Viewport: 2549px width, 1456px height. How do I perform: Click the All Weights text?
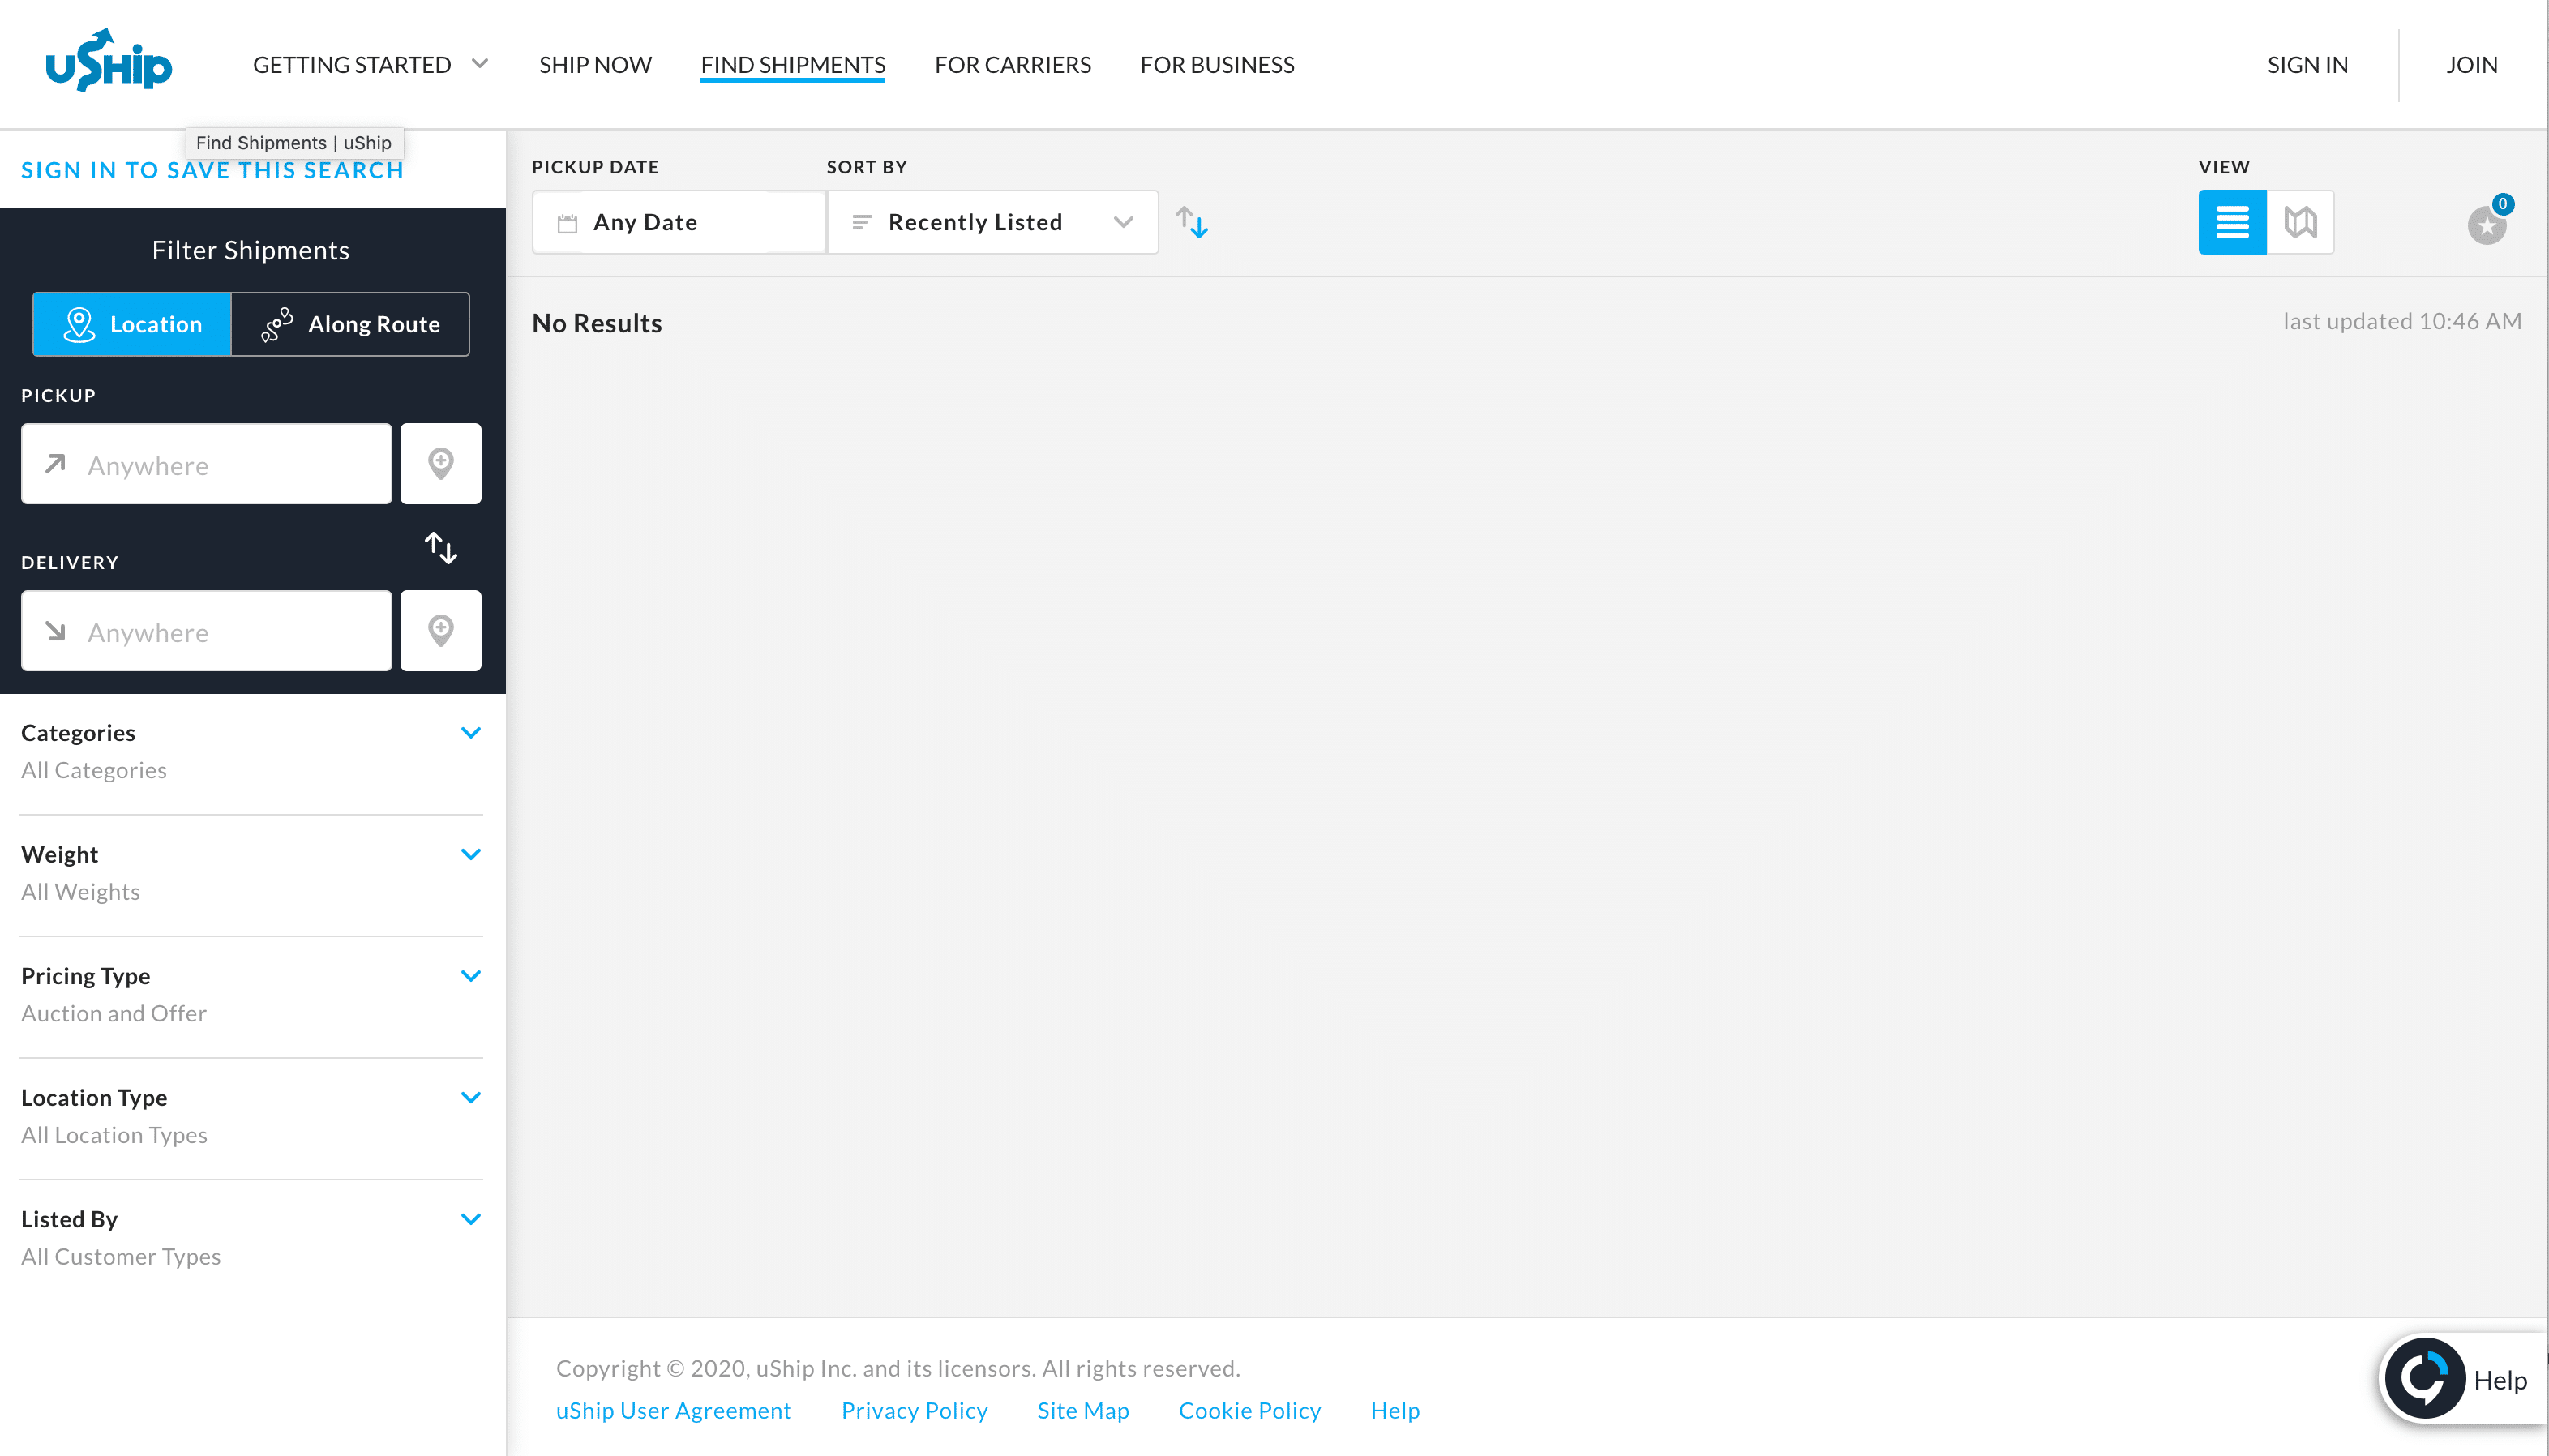[x=80, y=892]
